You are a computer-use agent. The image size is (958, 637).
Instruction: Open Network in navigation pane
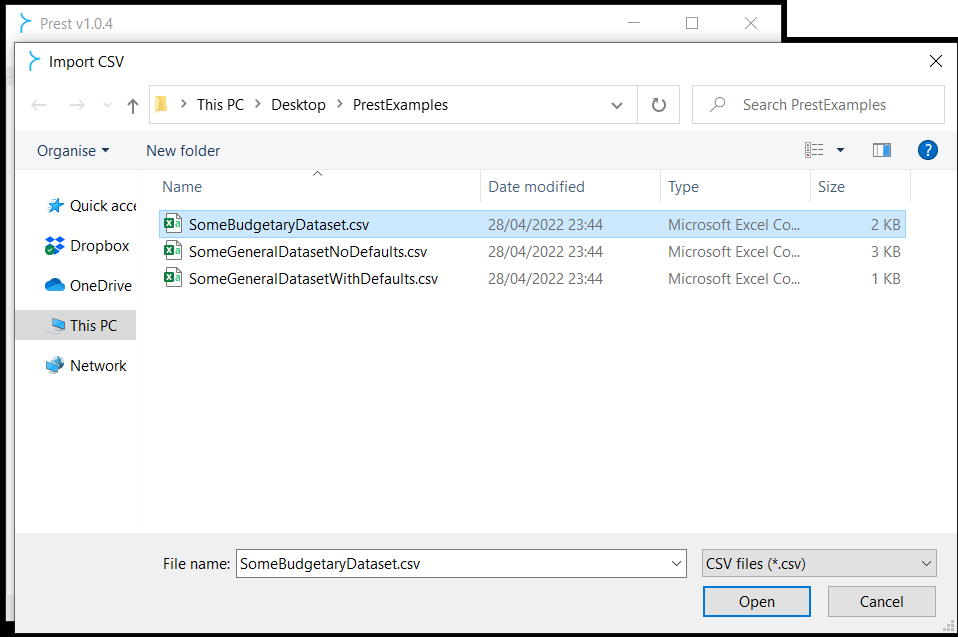coord(86,365)
